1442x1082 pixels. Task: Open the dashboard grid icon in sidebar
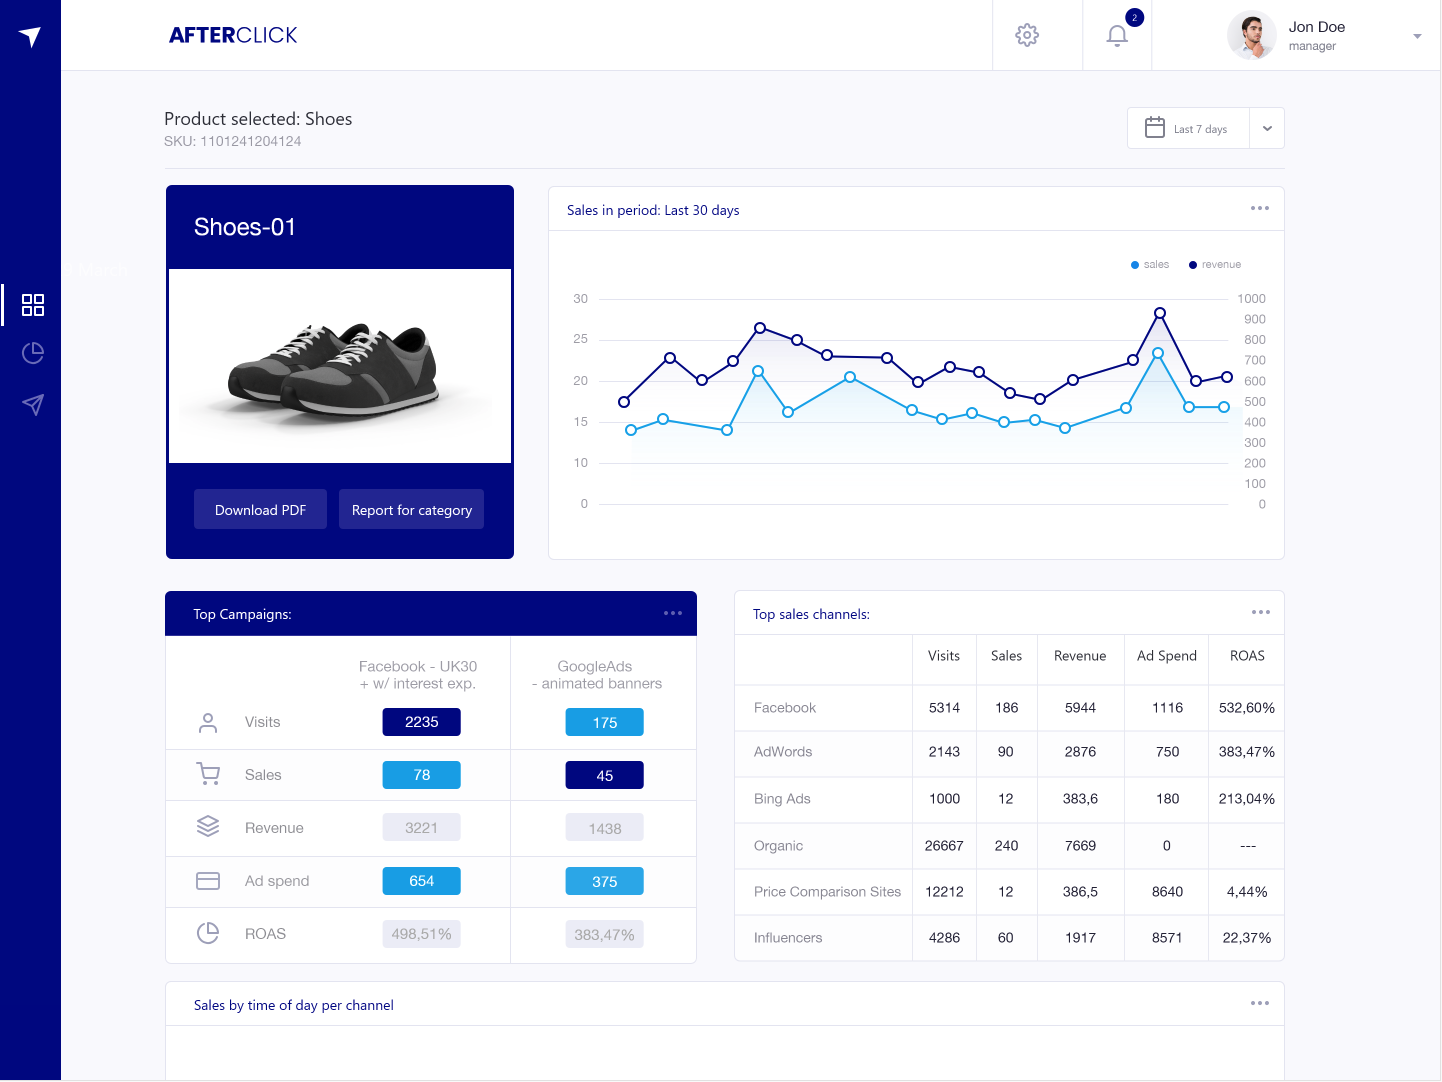(x=33, y=305)
